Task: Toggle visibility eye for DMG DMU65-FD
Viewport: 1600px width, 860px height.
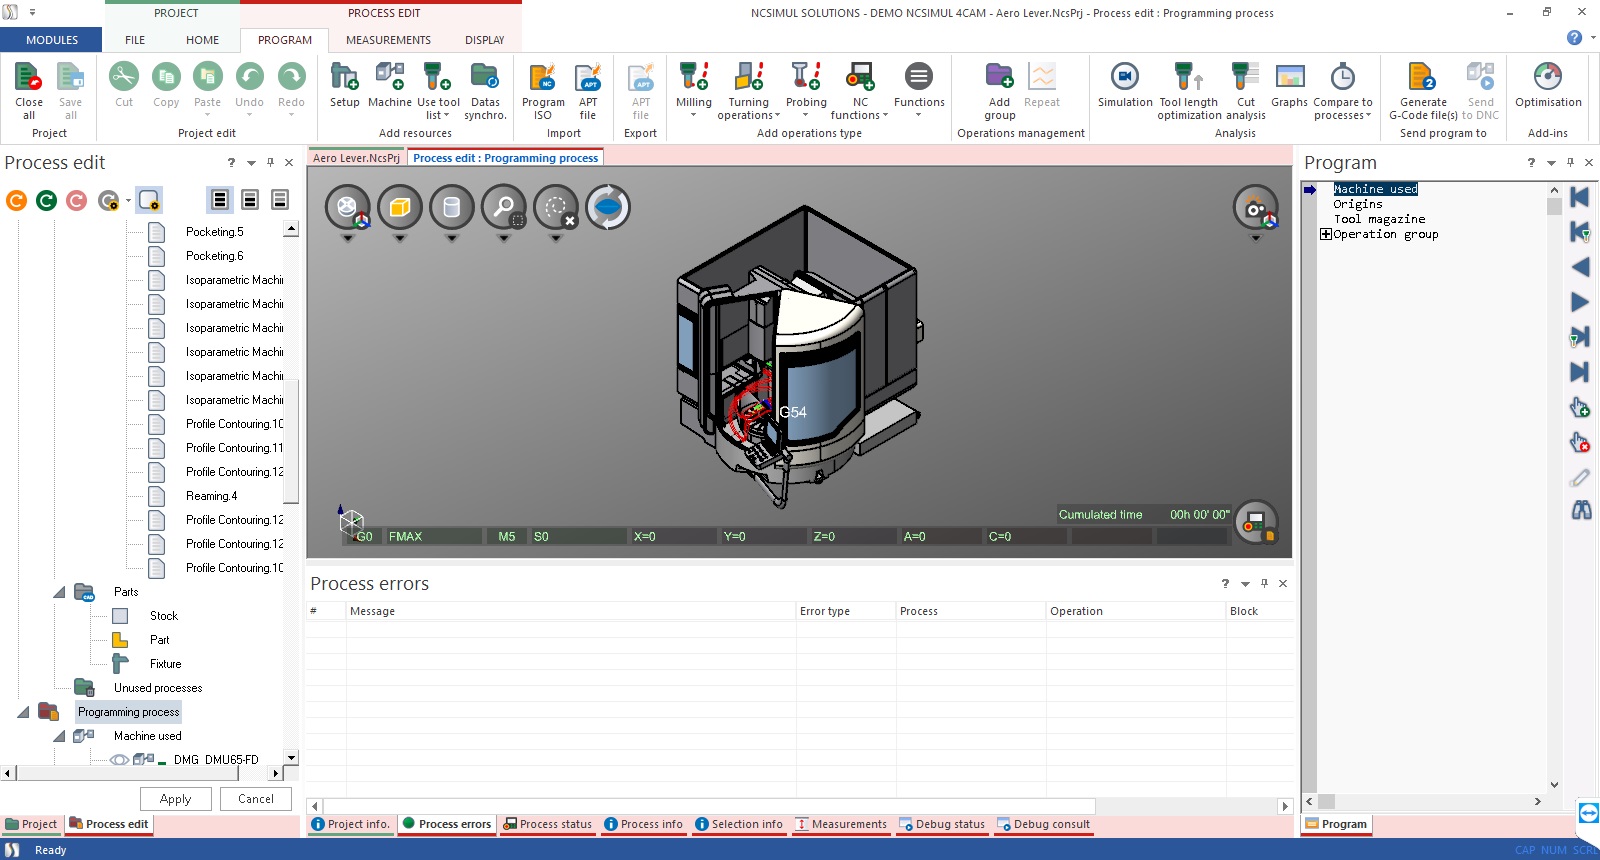Action: [119, 760]
